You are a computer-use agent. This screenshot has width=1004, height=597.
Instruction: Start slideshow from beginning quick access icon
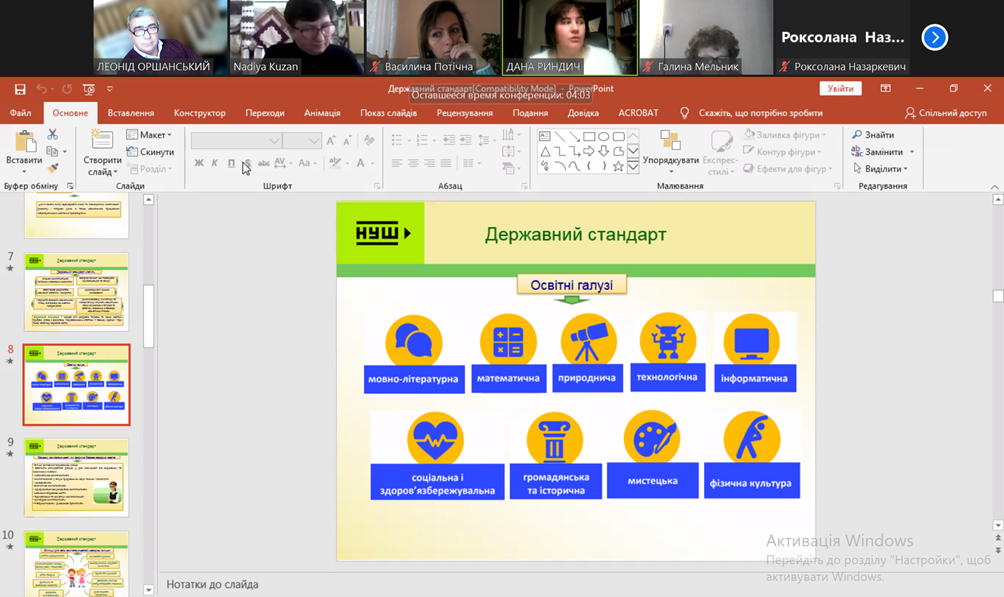point(88,89)
